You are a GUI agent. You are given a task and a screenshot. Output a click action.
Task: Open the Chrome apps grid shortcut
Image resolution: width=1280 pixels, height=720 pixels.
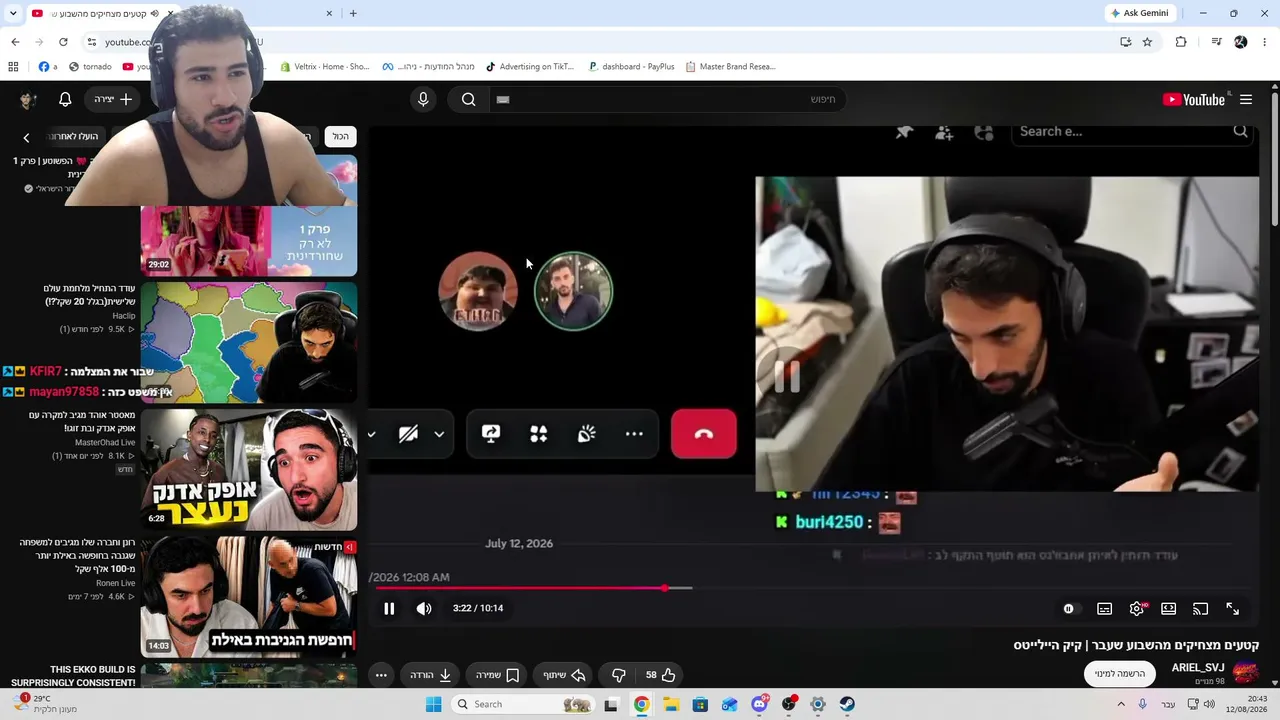[x=13, y=67]
